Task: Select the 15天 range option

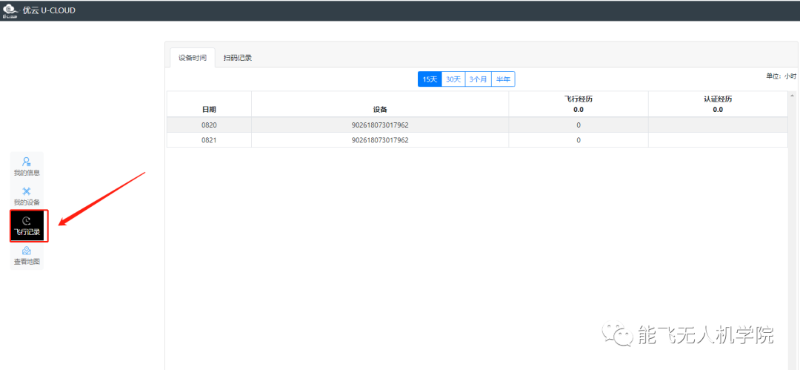Action: pos(430,79)
